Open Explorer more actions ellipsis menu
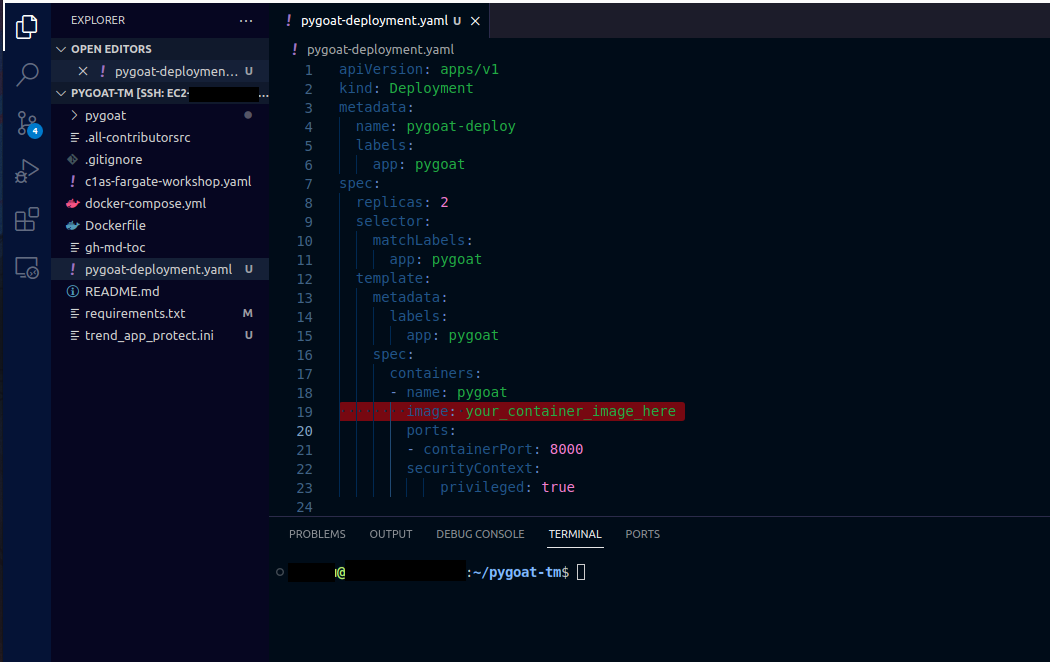The height and width of the screenshot is (662, 1050). [x=246, y=21]
